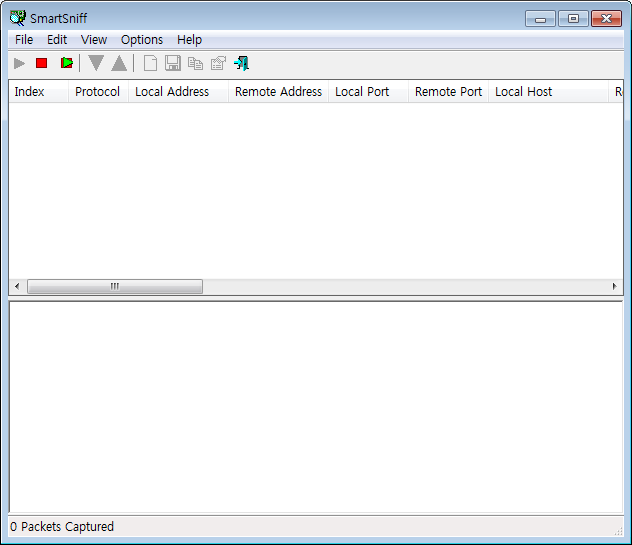Screen dimensions: 632x545
Task: Click the SmartSniff title bar app icon
Action: pos(18,18)
